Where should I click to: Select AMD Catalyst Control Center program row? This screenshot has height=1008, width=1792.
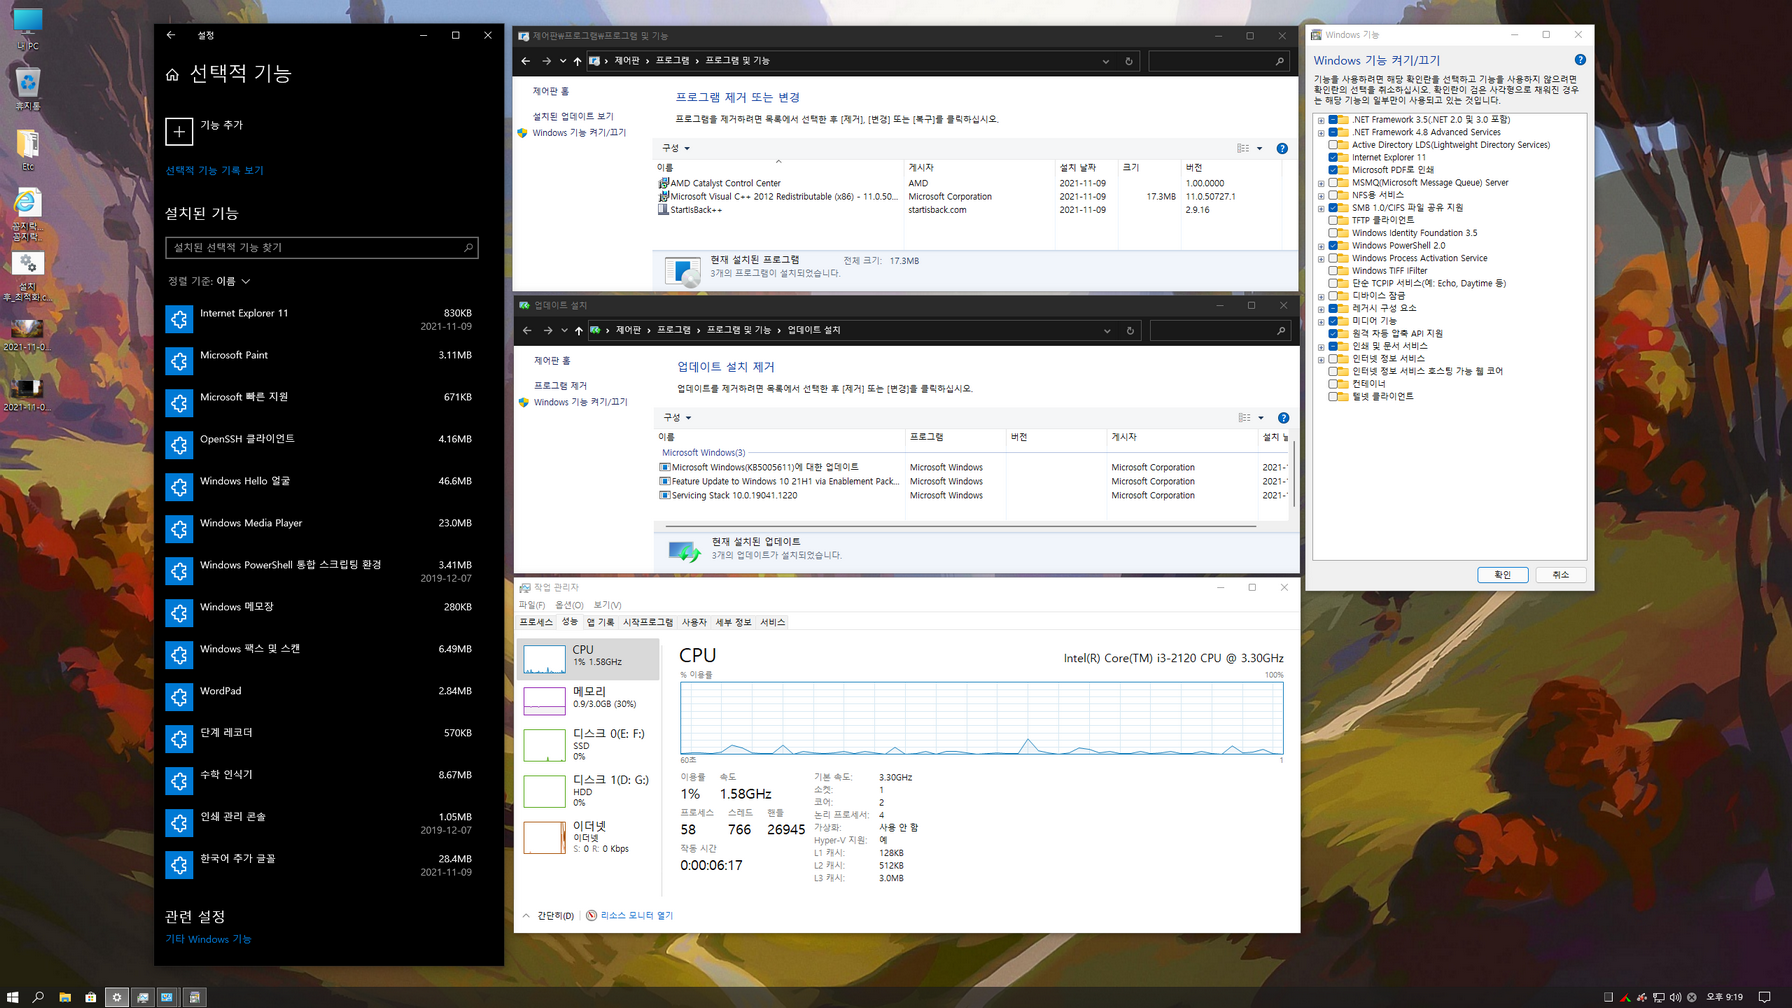(x=970, y=183)
